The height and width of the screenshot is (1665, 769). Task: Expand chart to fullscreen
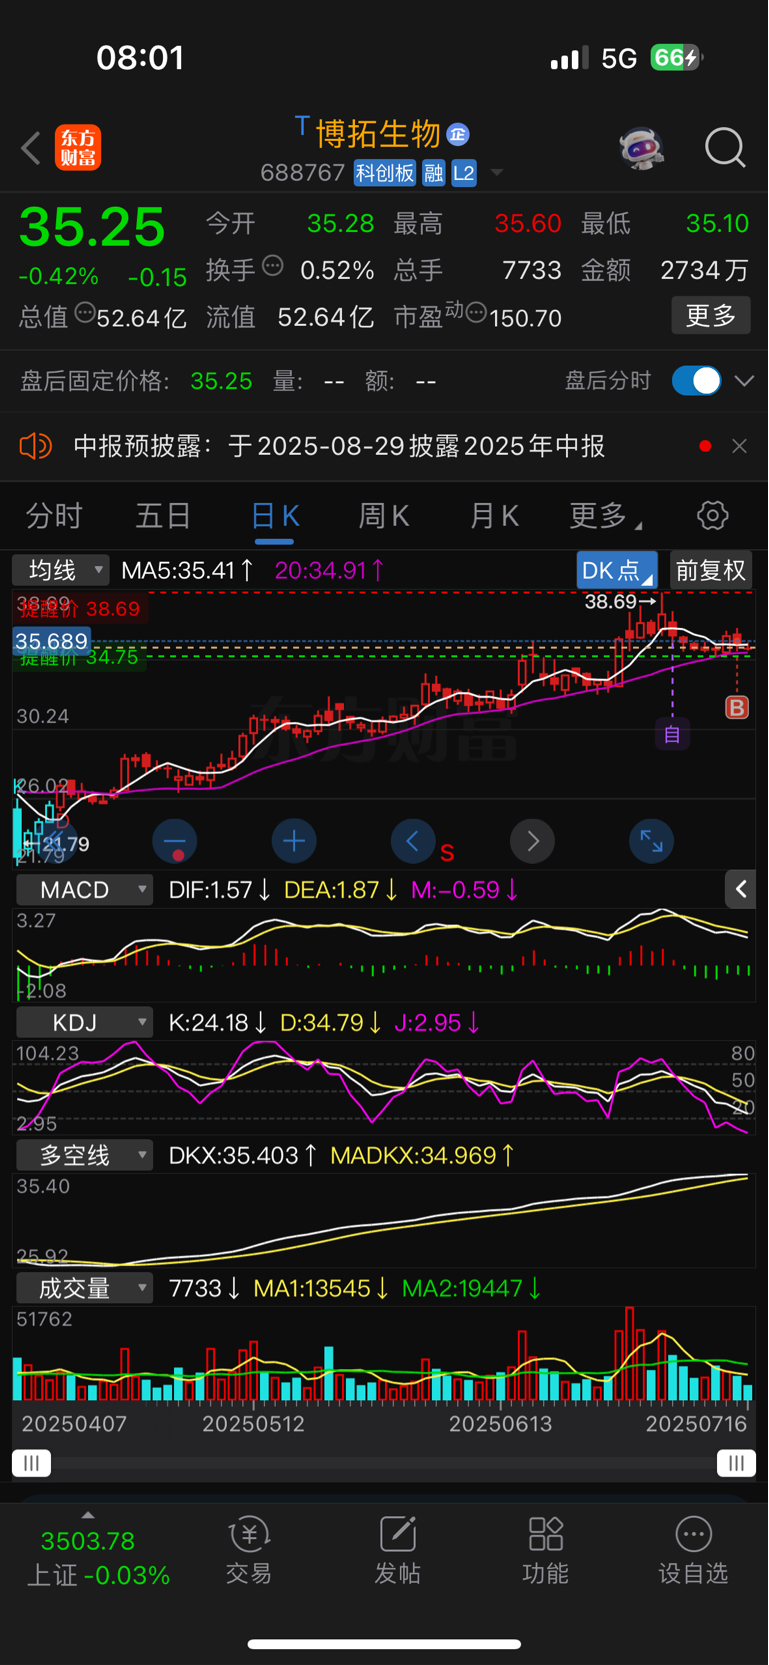pyautogui.click(x=651, y=841)
